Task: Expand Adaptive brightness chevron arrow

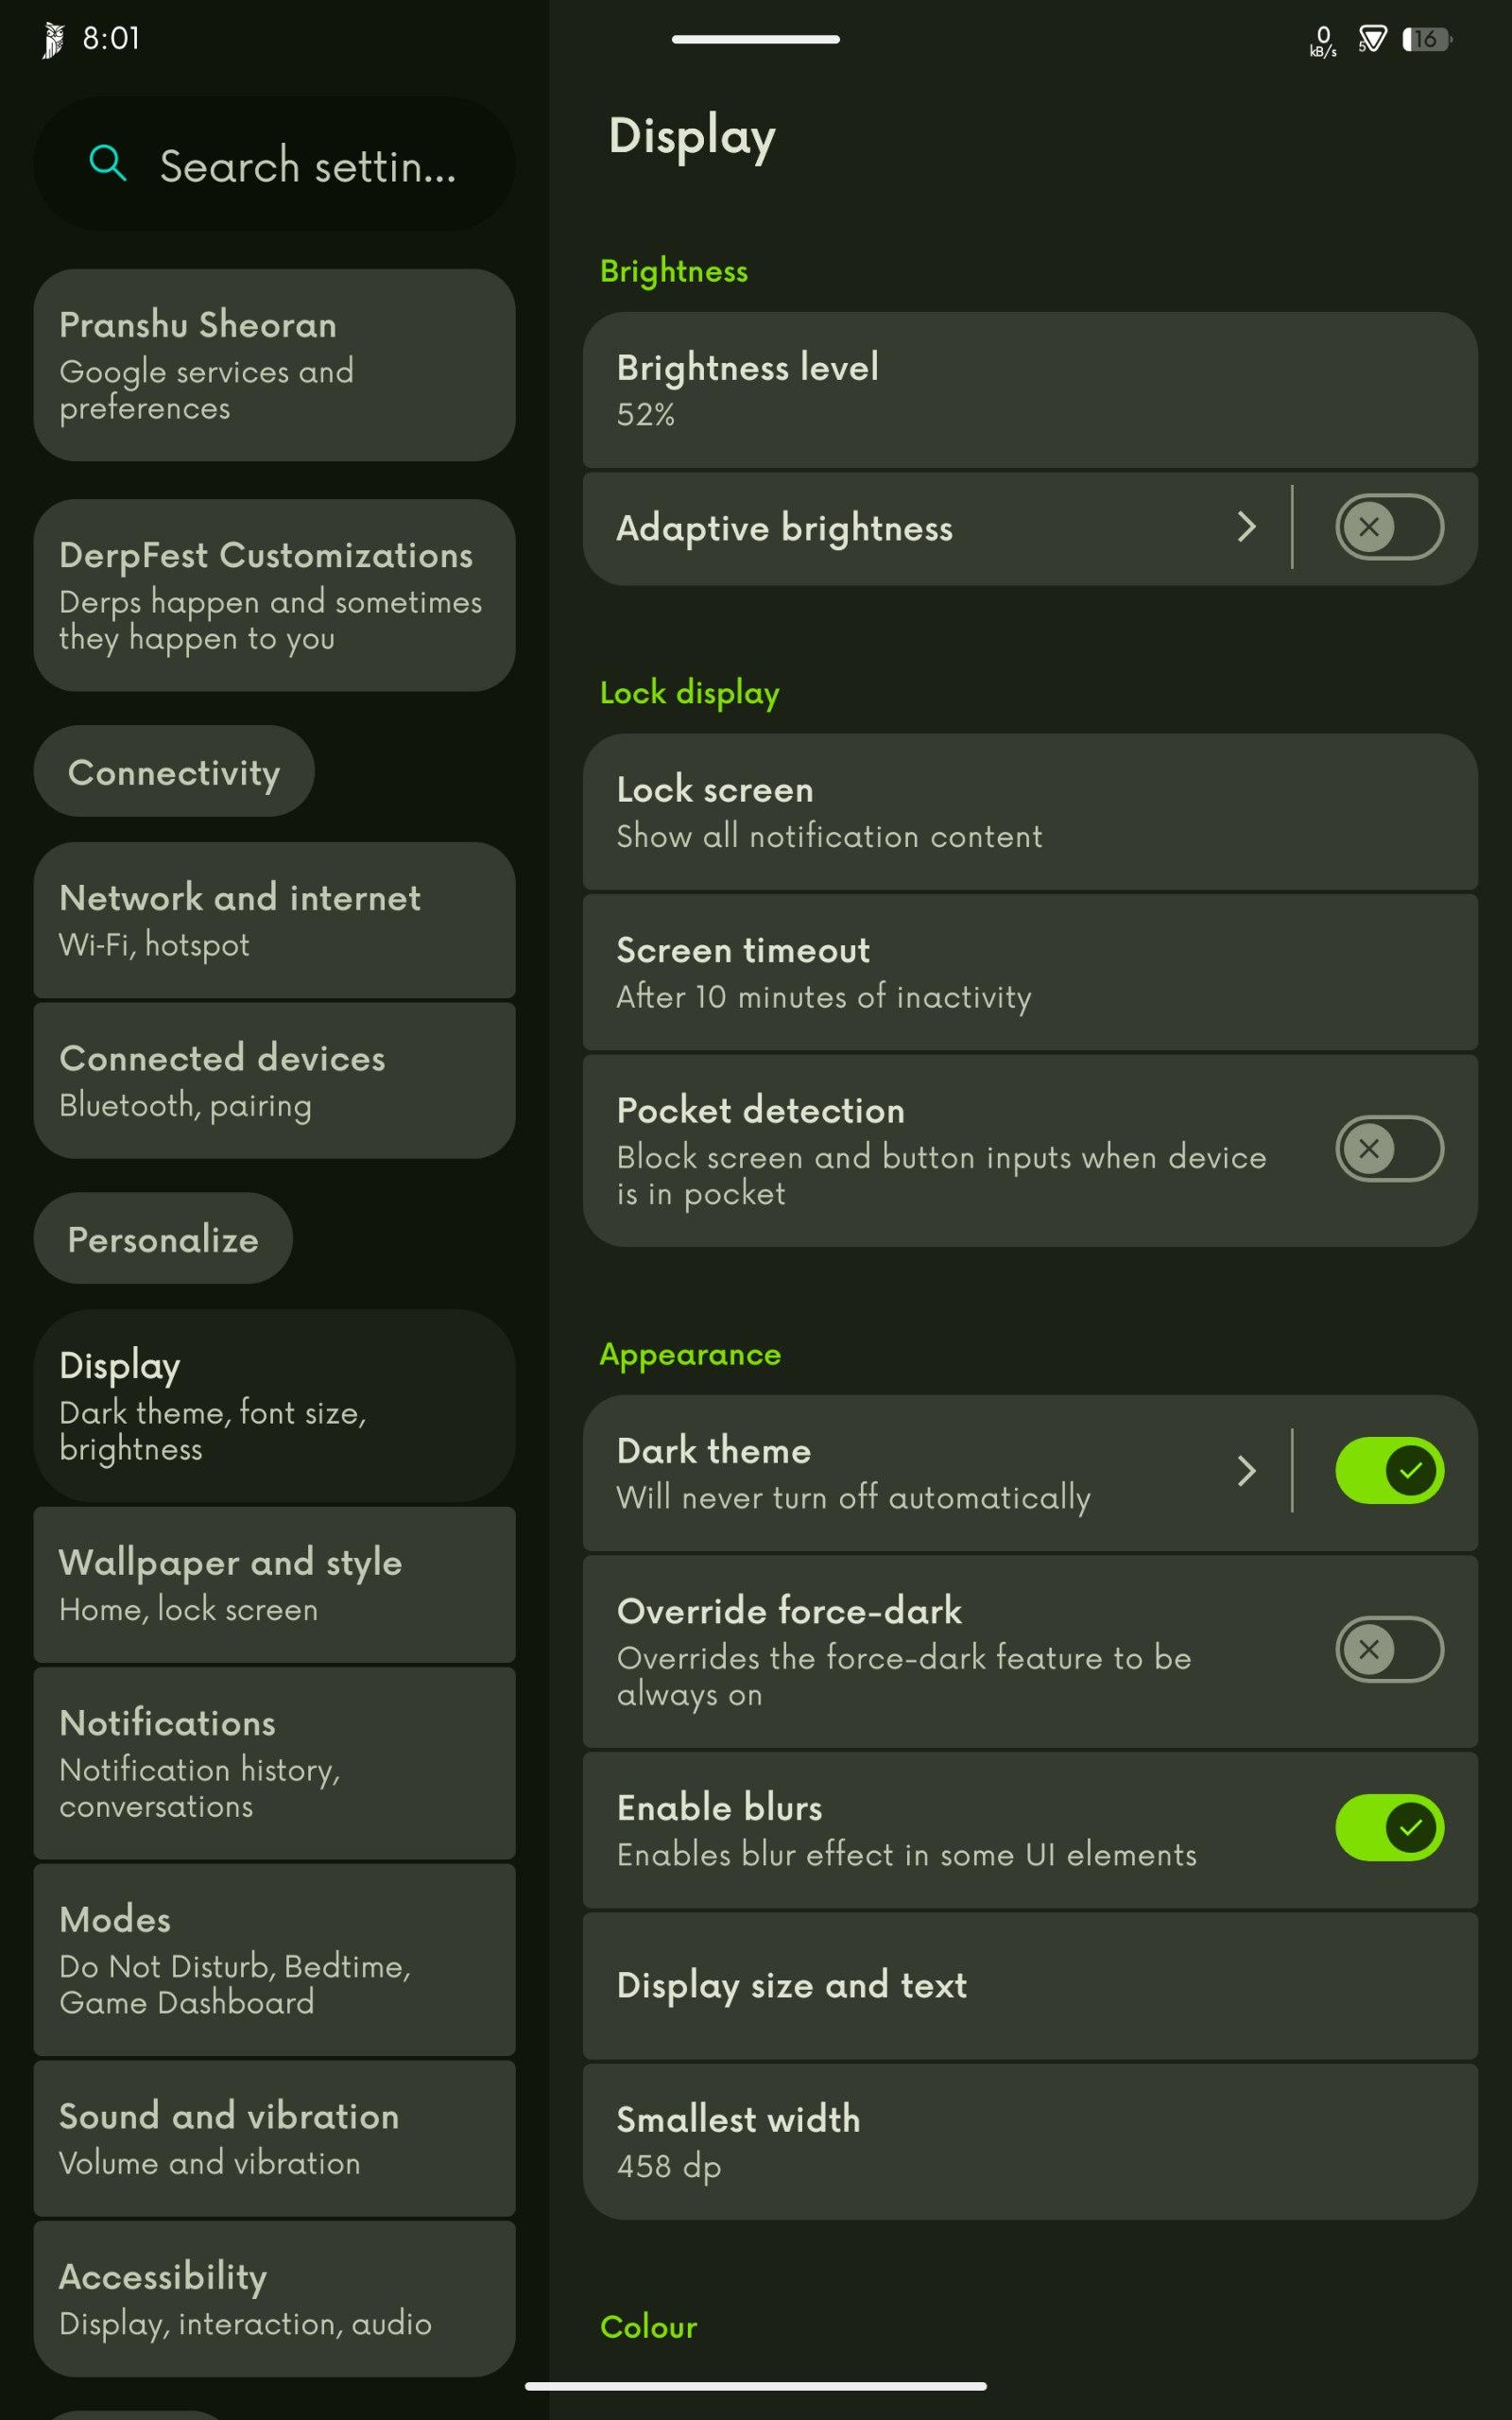Action: pos(1246,527)
